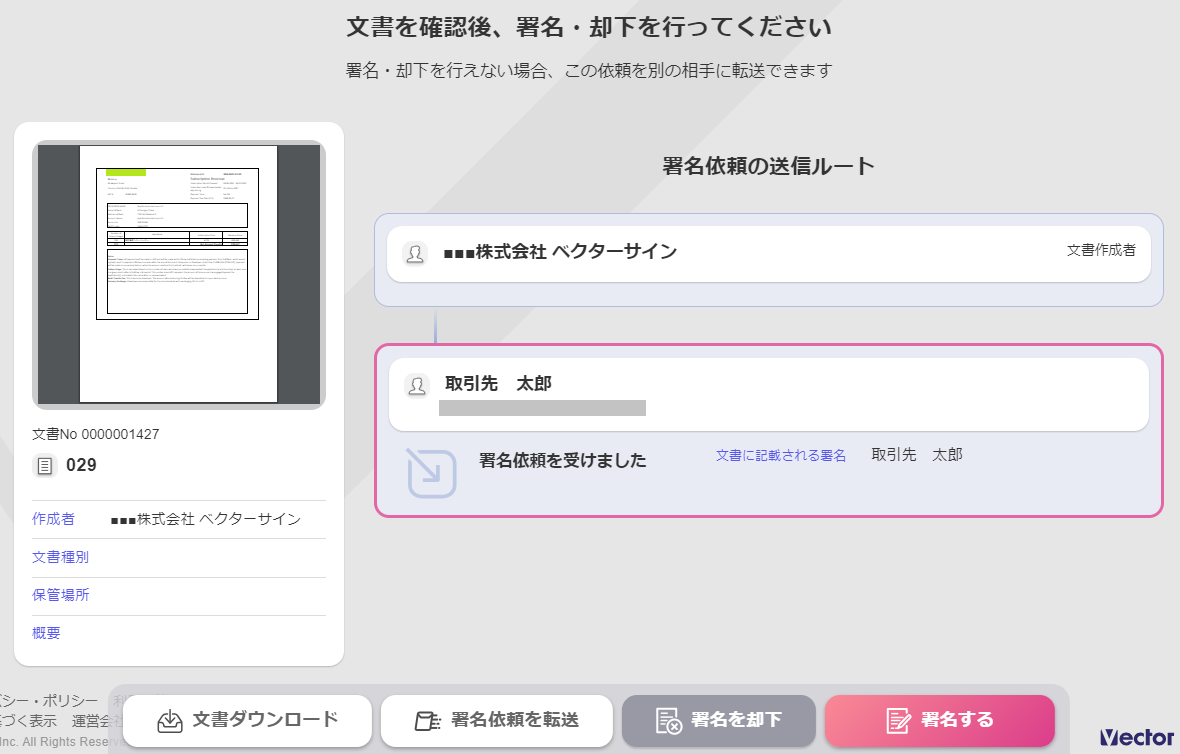Image resolution: width=1180 pixels, height=754 pixels.
Task: Click the 作成者 label
Action: [53, 519]
